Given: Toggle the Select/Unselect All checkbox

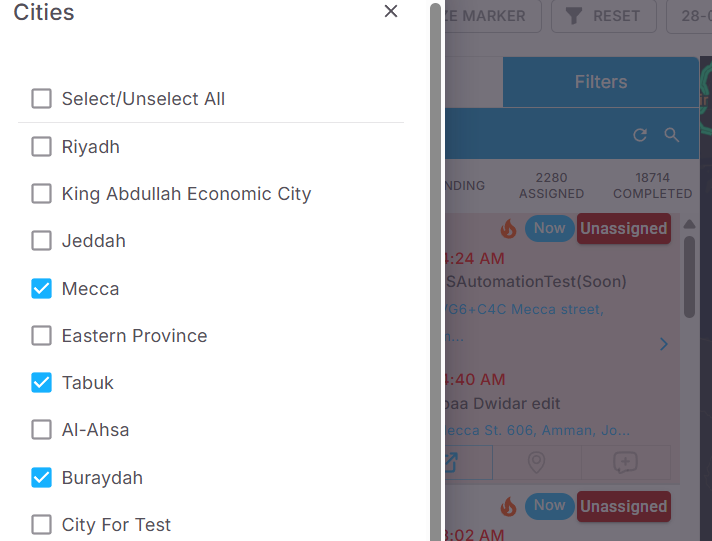Looking at the screenshot, I should click(x=41, y=99).
